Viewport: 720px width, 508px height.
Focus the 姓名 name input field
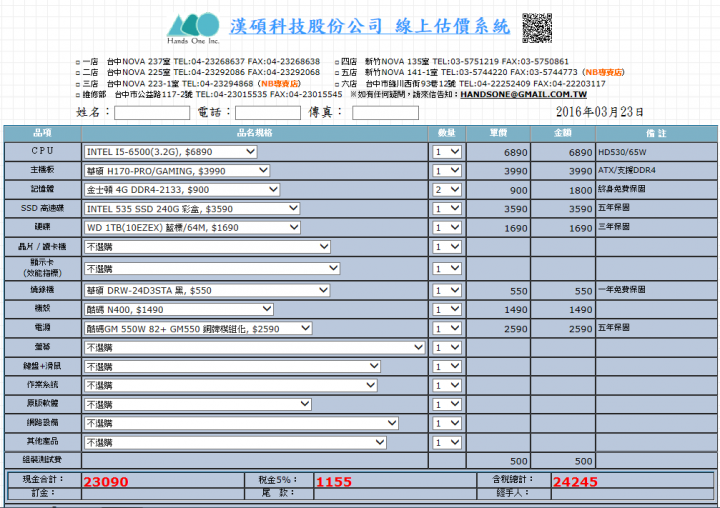(x=152, y=113)
